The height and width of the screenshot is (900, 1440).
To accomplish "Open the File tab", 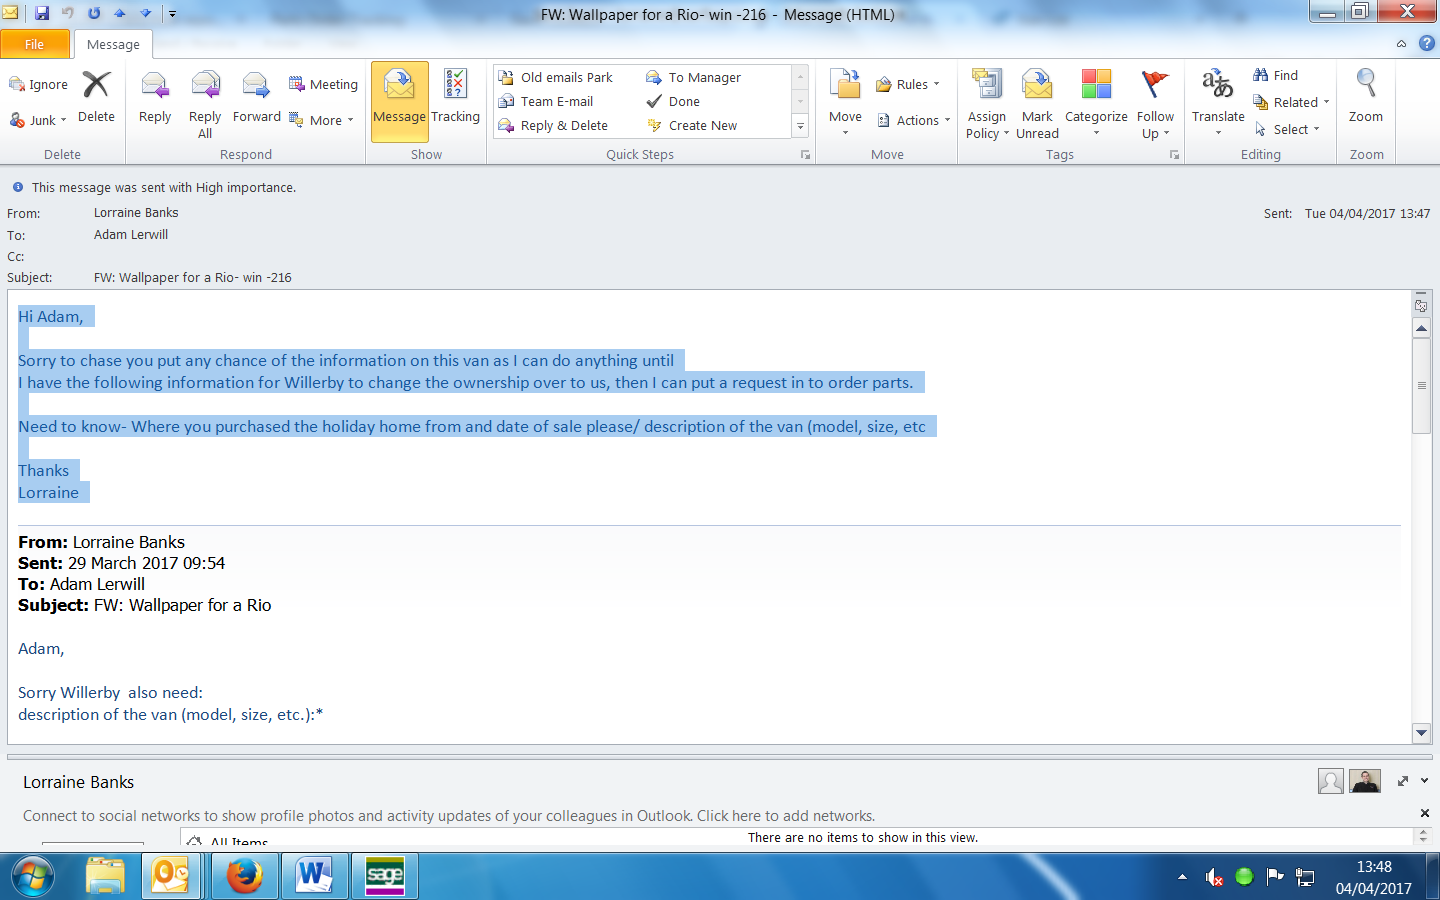I will click(35, 44).
